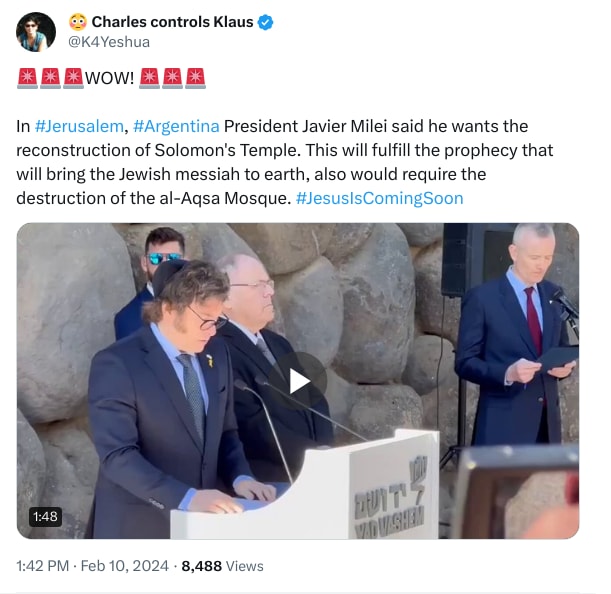Open the post timestamp 1:42 PM
The height and width of the screenshot is (594, 611).
43,566
